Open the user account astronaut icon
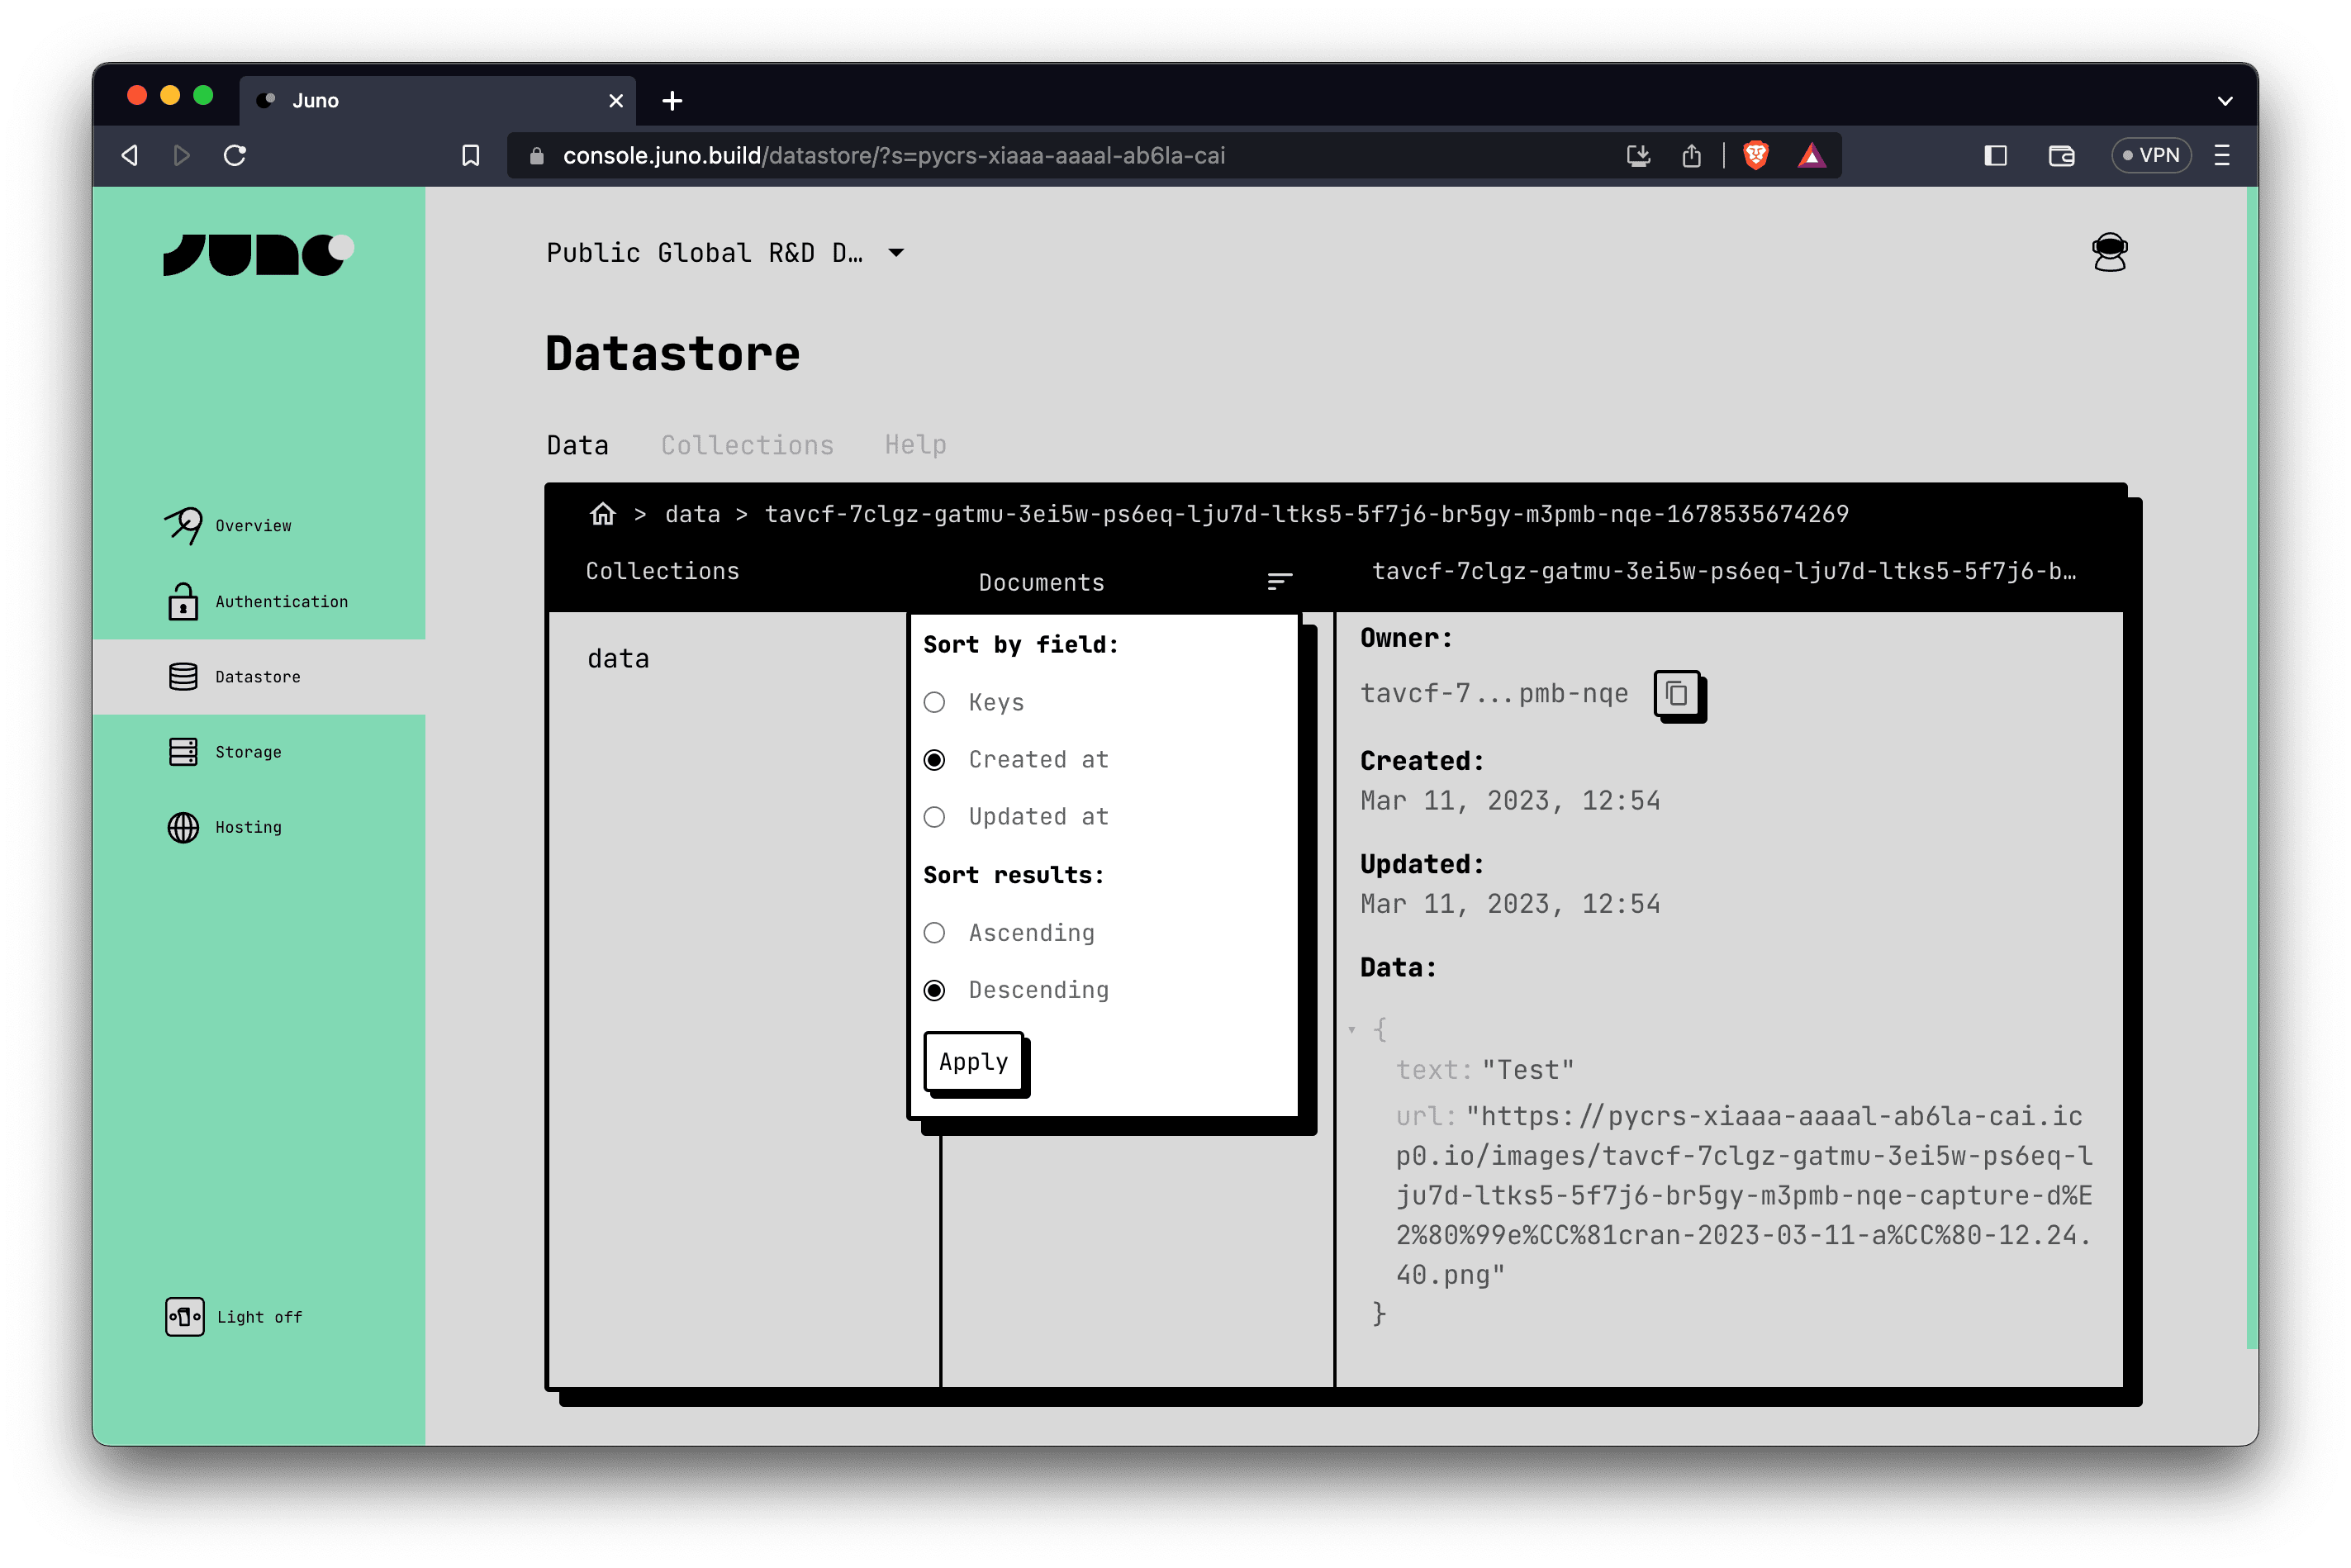The width and height of the screenshot is (2351, 1568). pyautogui.click(x=2110, y=252)
